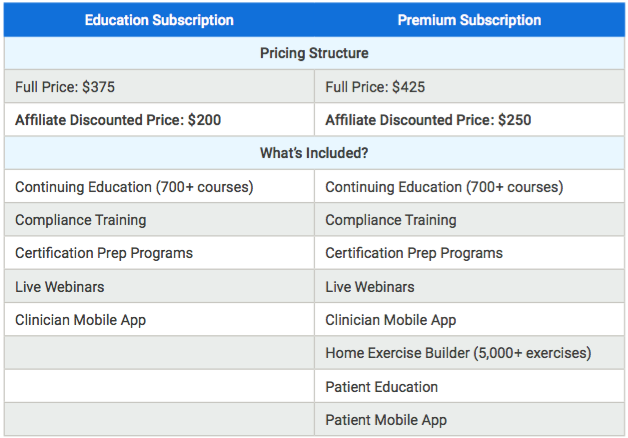
Task: Click the Full Price: $425 cell
Action: pos(469,86)
